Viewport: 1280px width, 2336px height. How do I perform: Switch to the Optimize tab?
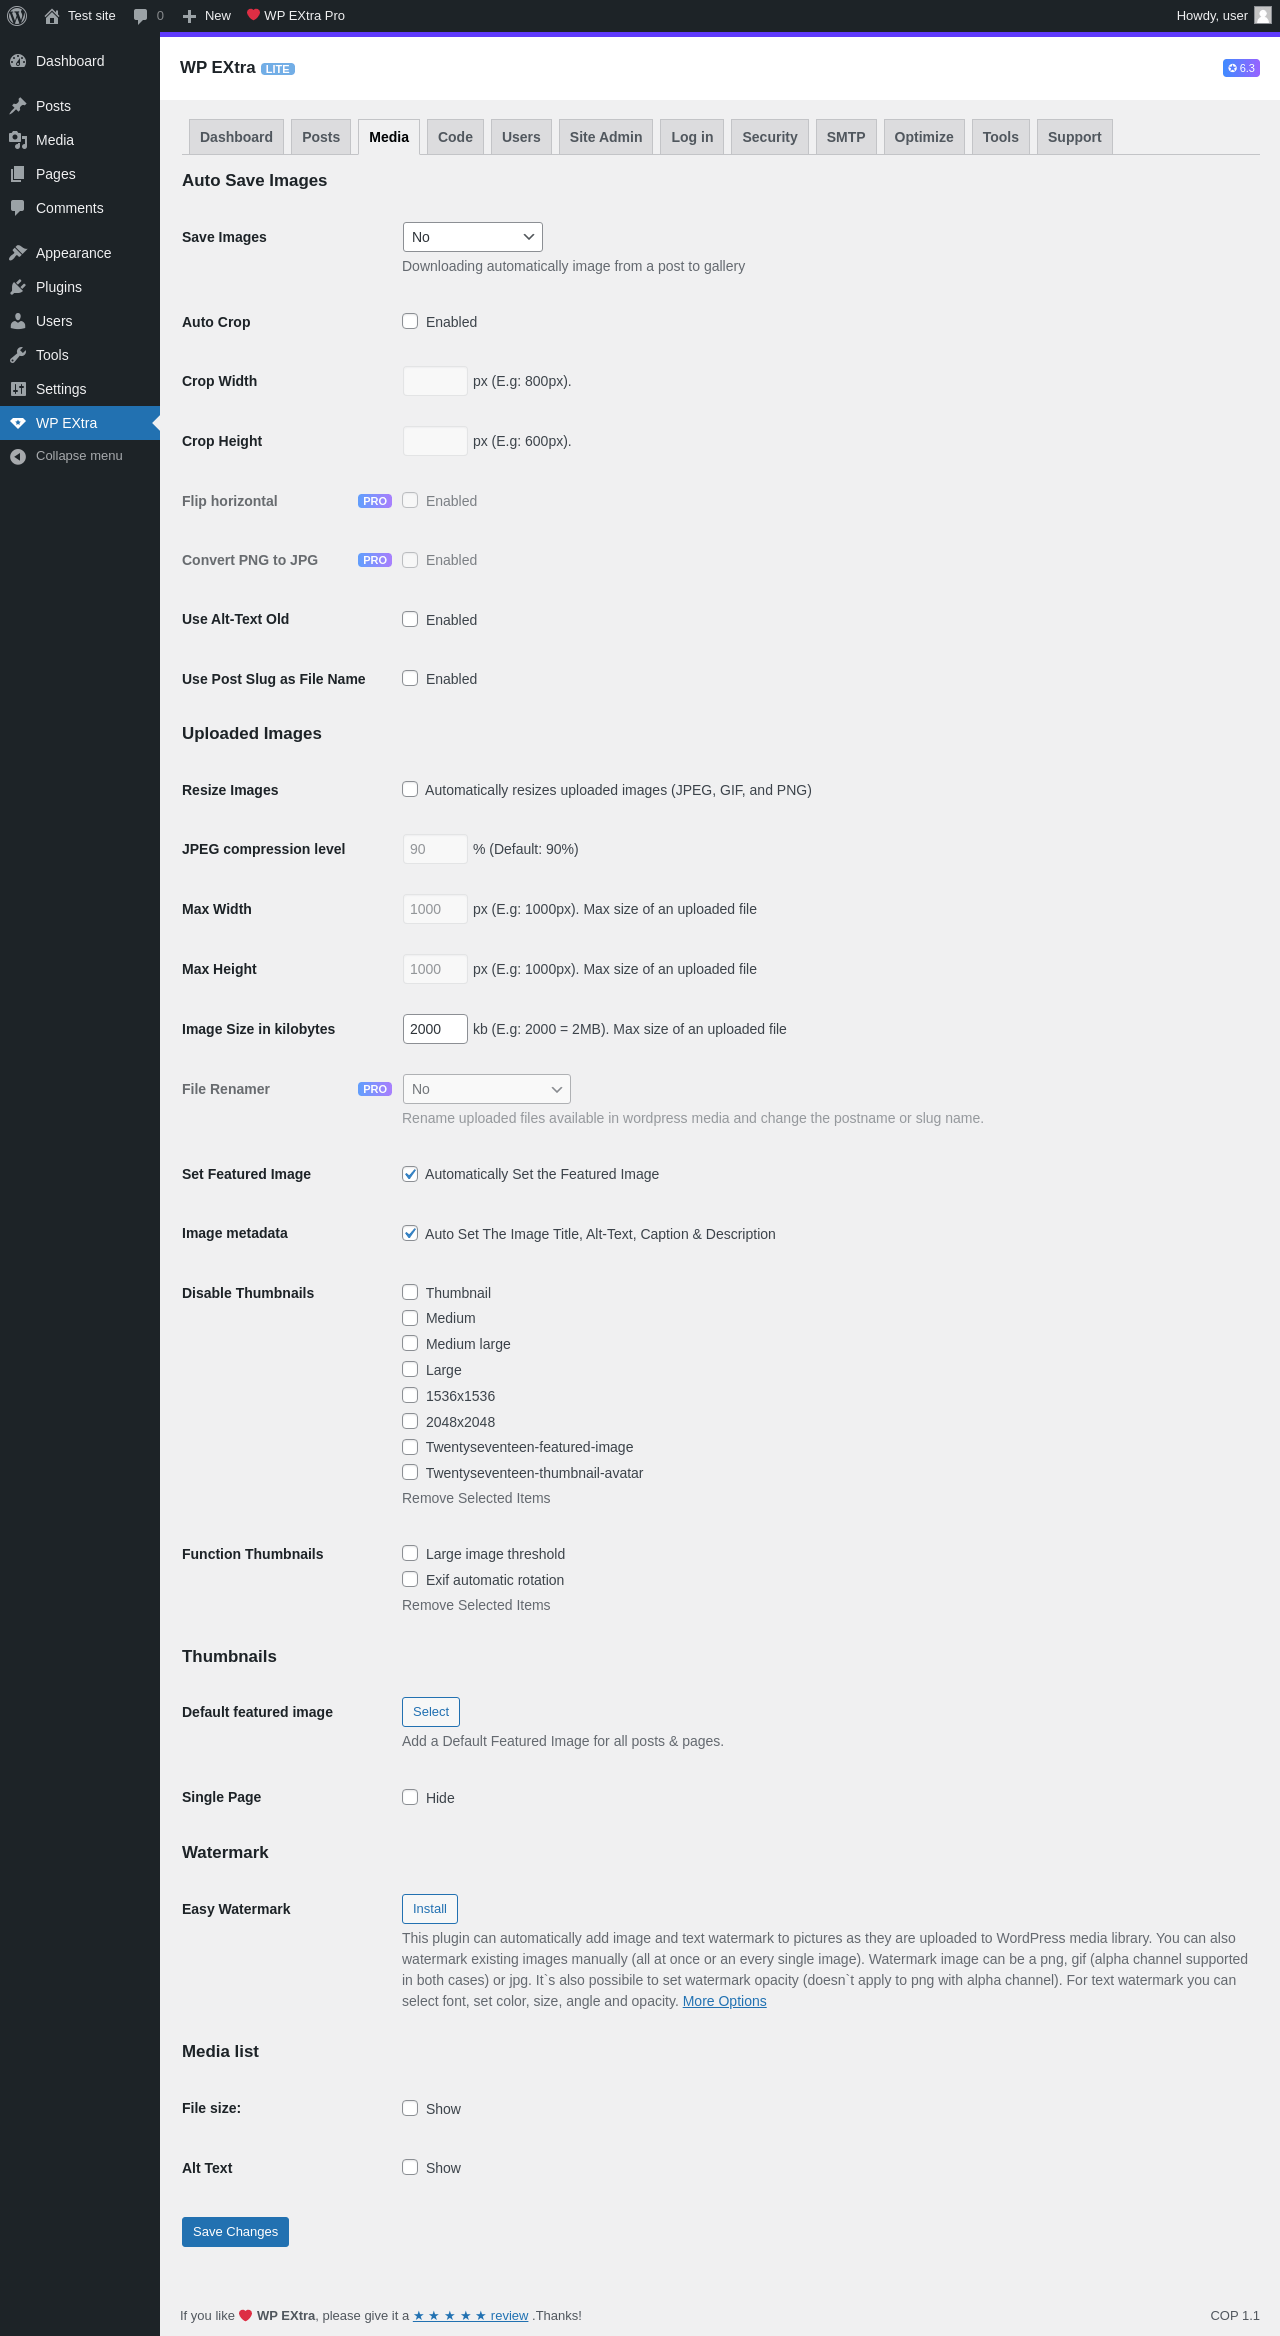pyautogui.click(x=924, y=137)
